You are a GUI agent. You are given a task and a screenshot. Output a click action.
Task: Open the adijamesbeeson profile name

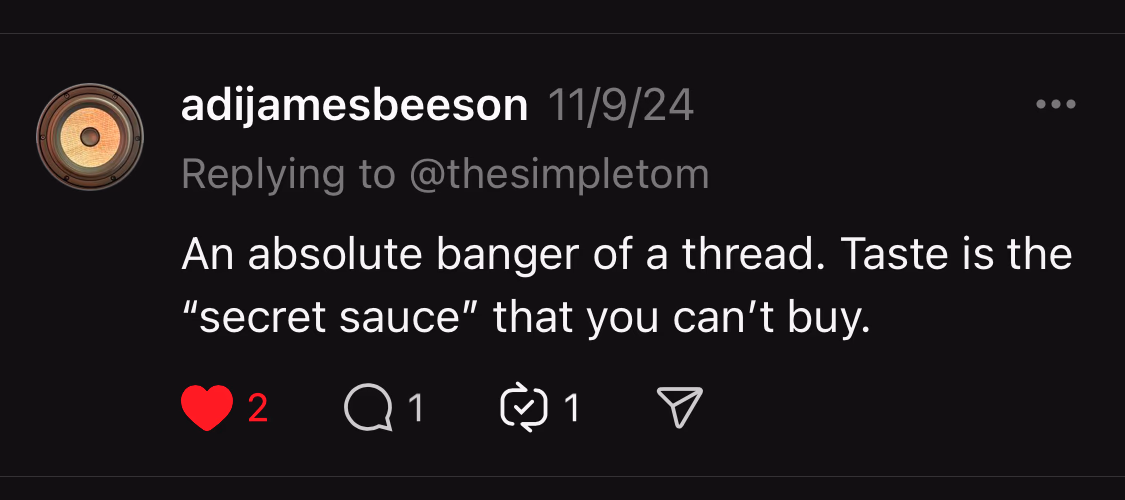click(354, 106)
